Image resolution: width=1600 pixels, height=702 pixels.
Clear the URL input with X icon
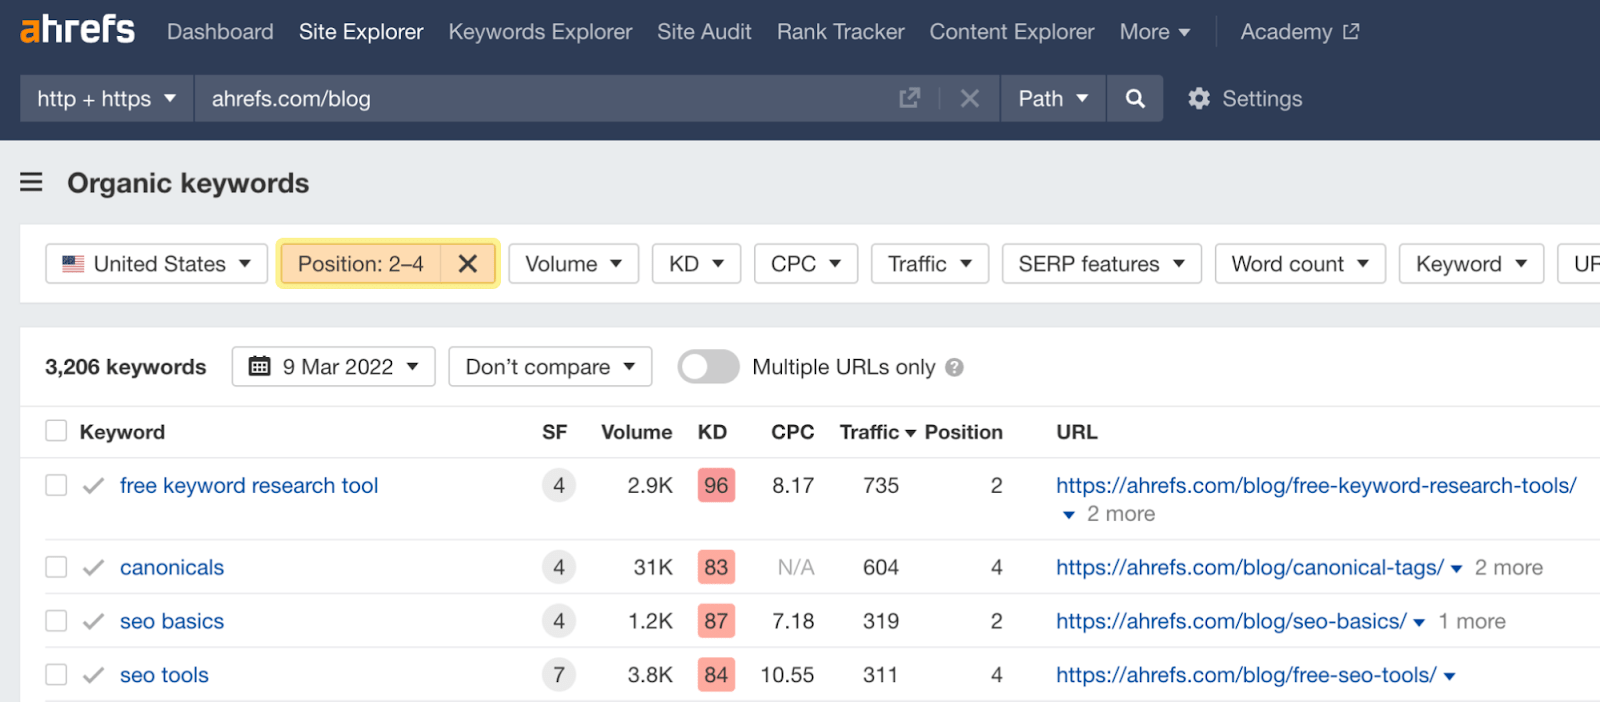(x=969, y=98)
